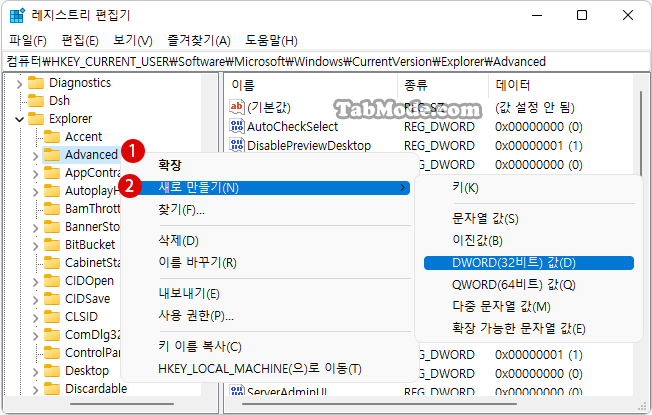Click the AutoCheckSelect DWORD icon
This screenshot has height=415, width=652.
pyautogui.click(x=237, y=126)
